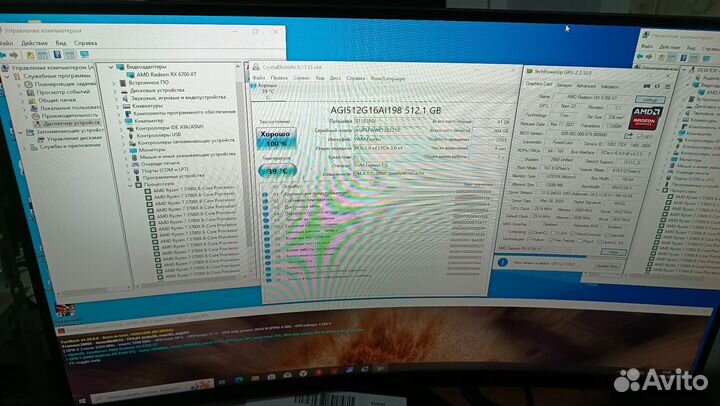This screenshot has width=720, height=406.
Task: Collapse the Запоминающие устройства tree node
Action: click(x=21, y=132)
